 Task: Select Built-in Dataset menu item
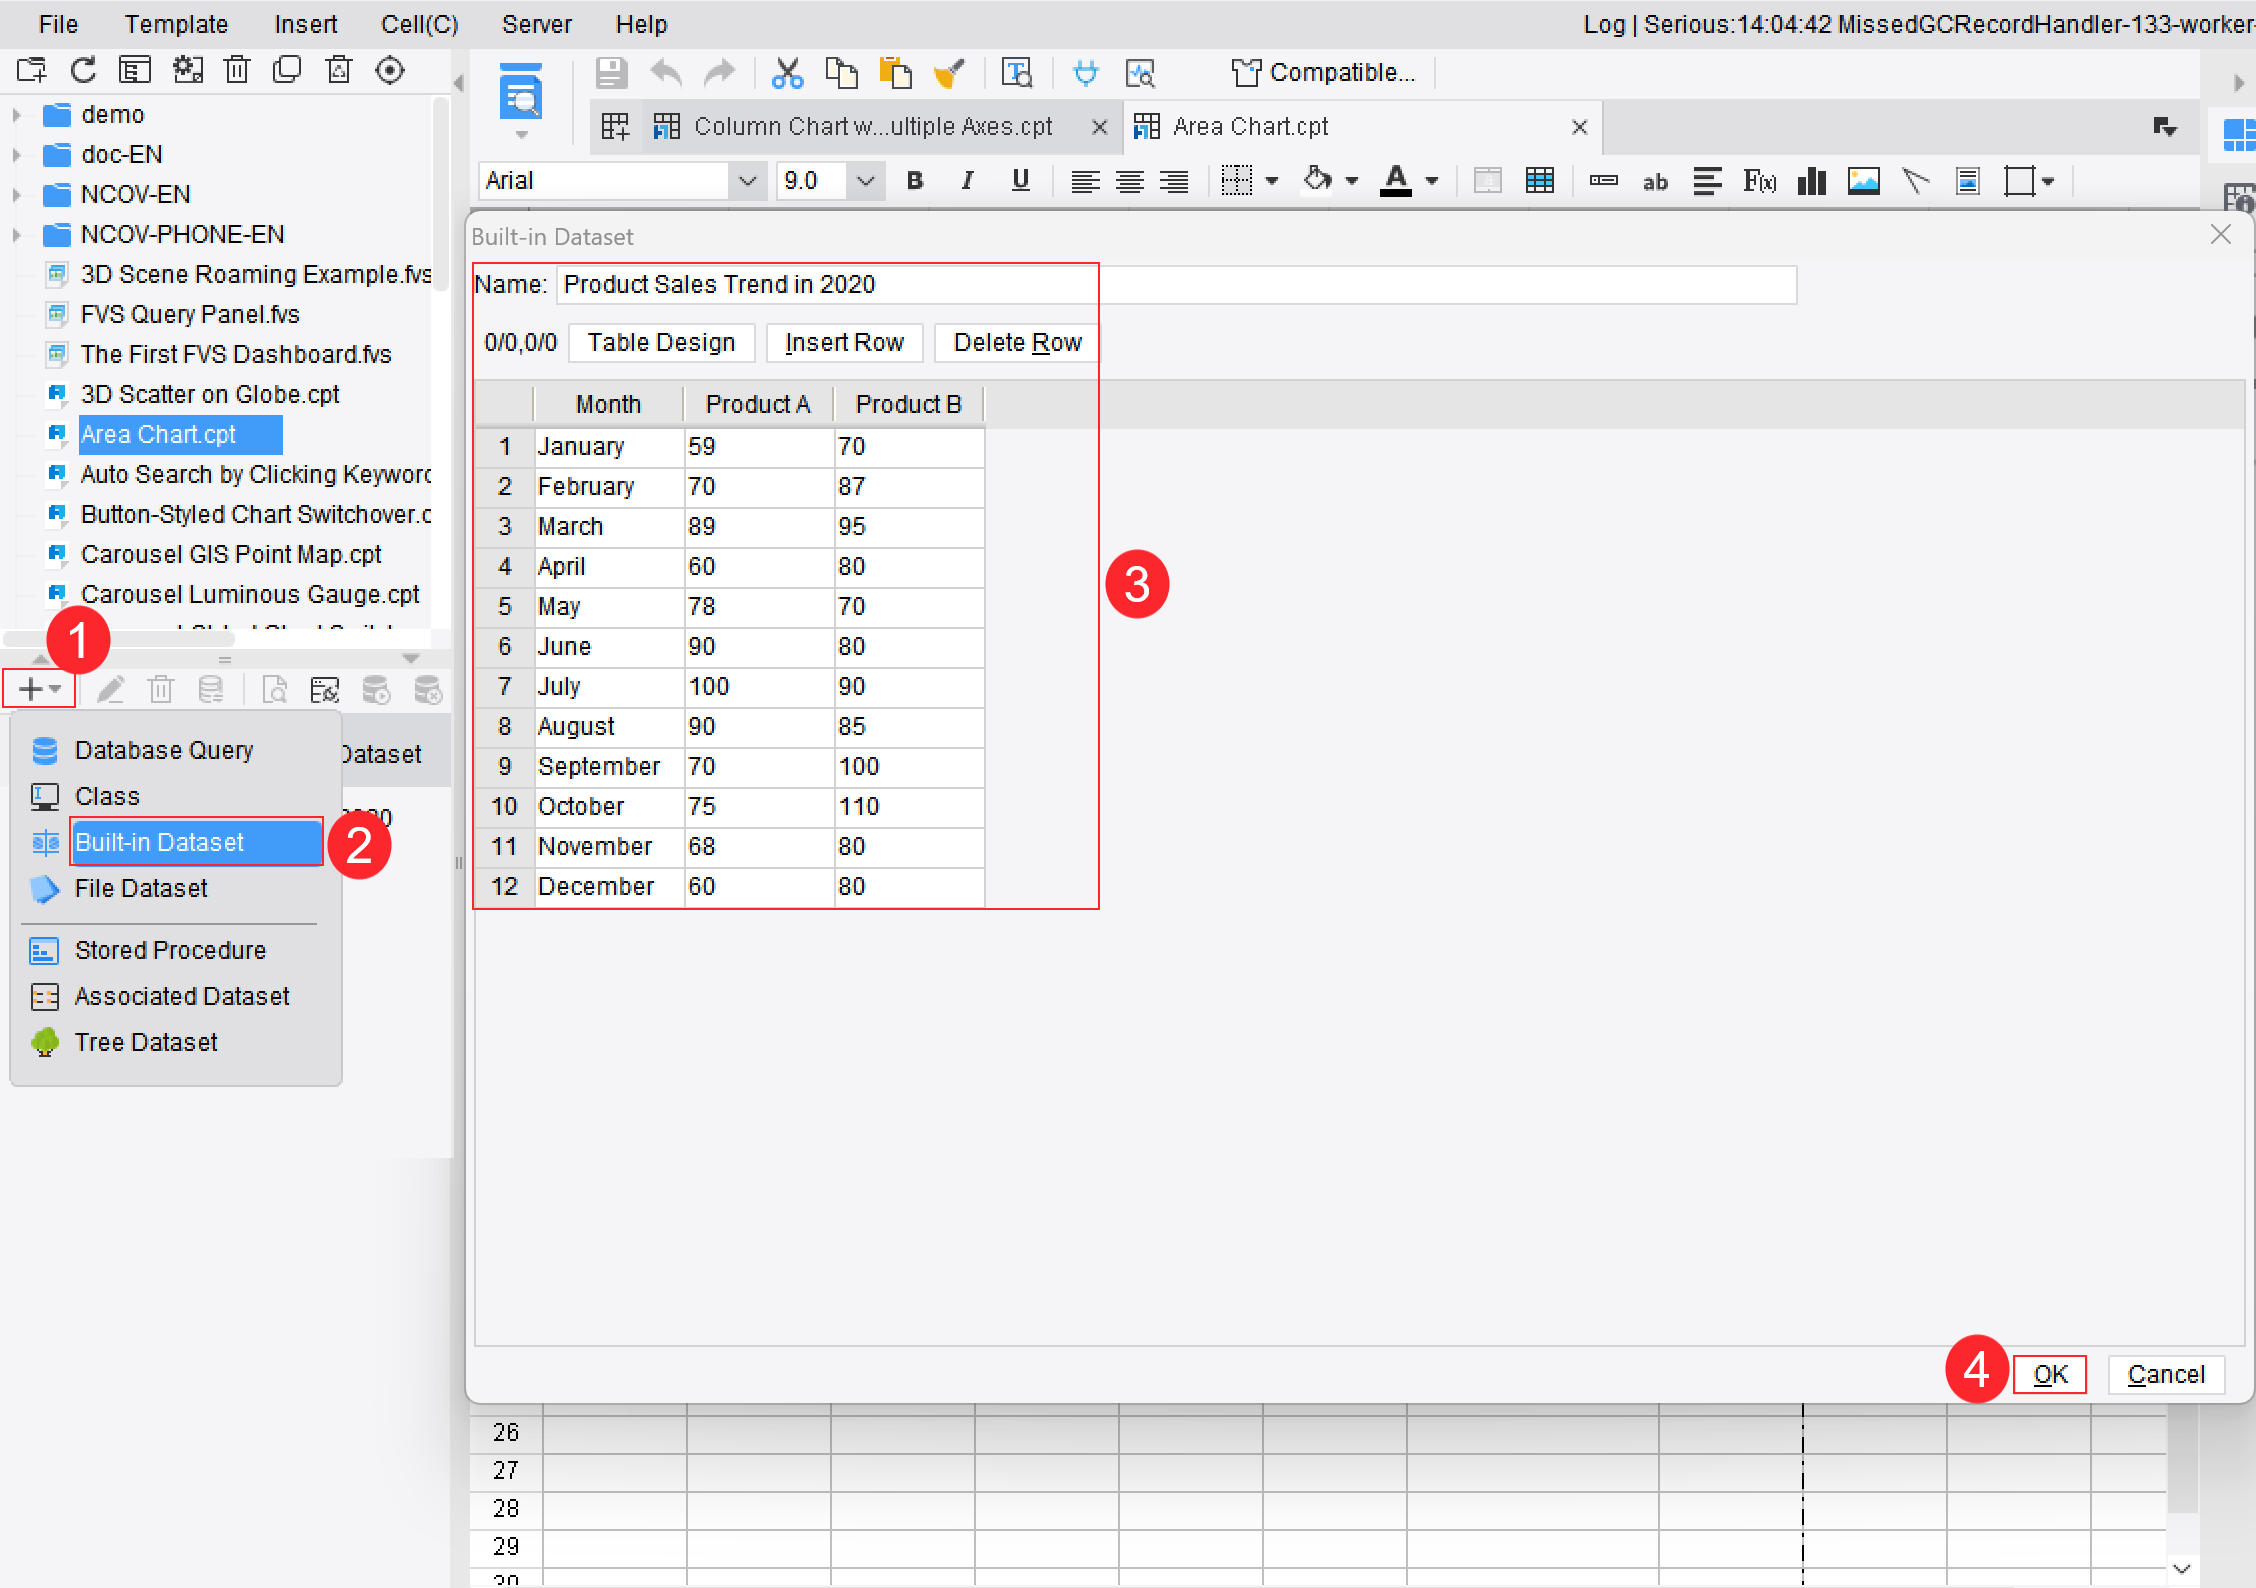coord(197,842)
